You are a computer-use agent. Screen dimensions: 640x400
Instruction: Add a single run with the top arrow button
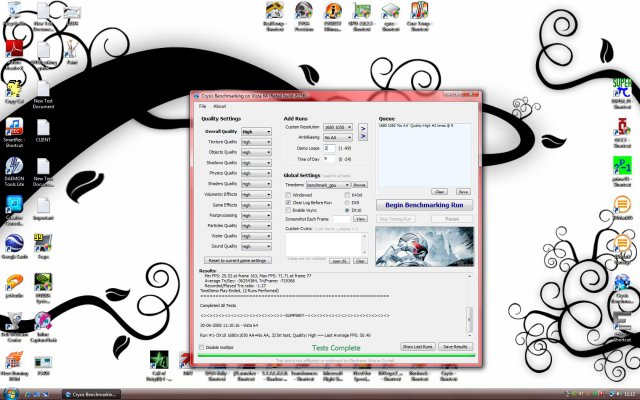pos(362,128)
